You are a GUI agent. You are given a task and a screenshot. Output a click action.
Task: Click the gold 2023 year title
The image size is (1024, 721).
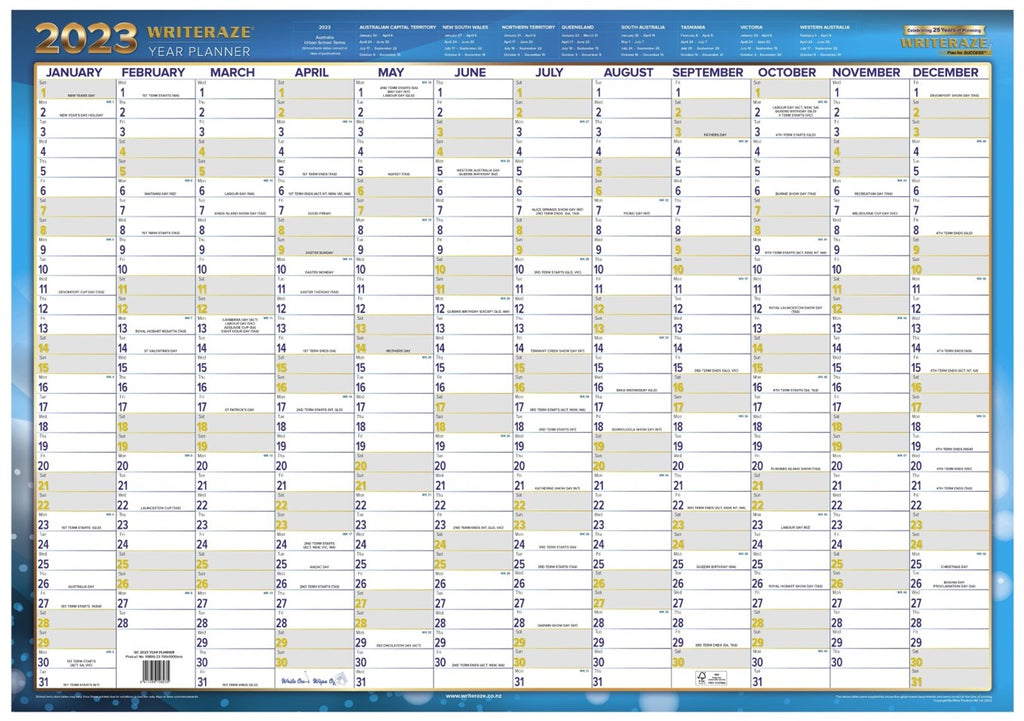[86, 39]
